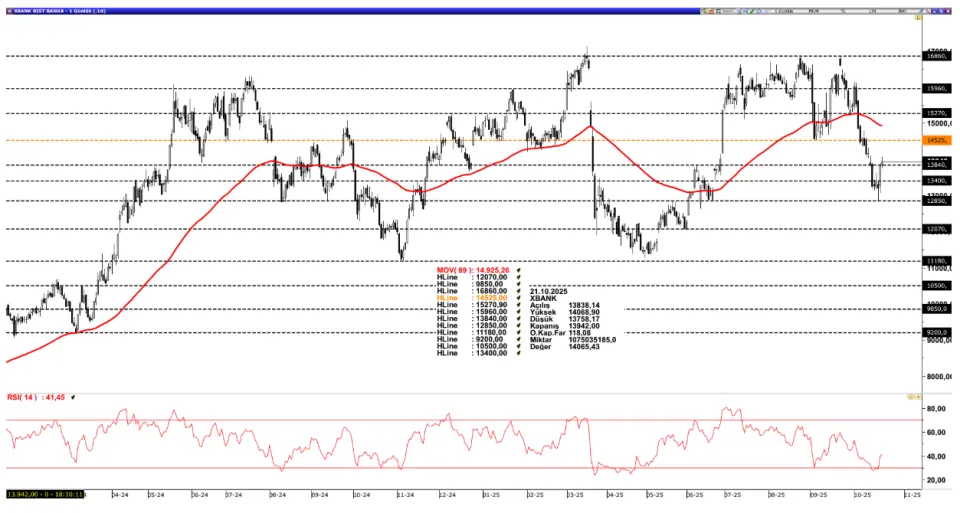The image size is (960, 513).
Task: Click the 16860 price label on axis
Action: [x=936, y=57]
